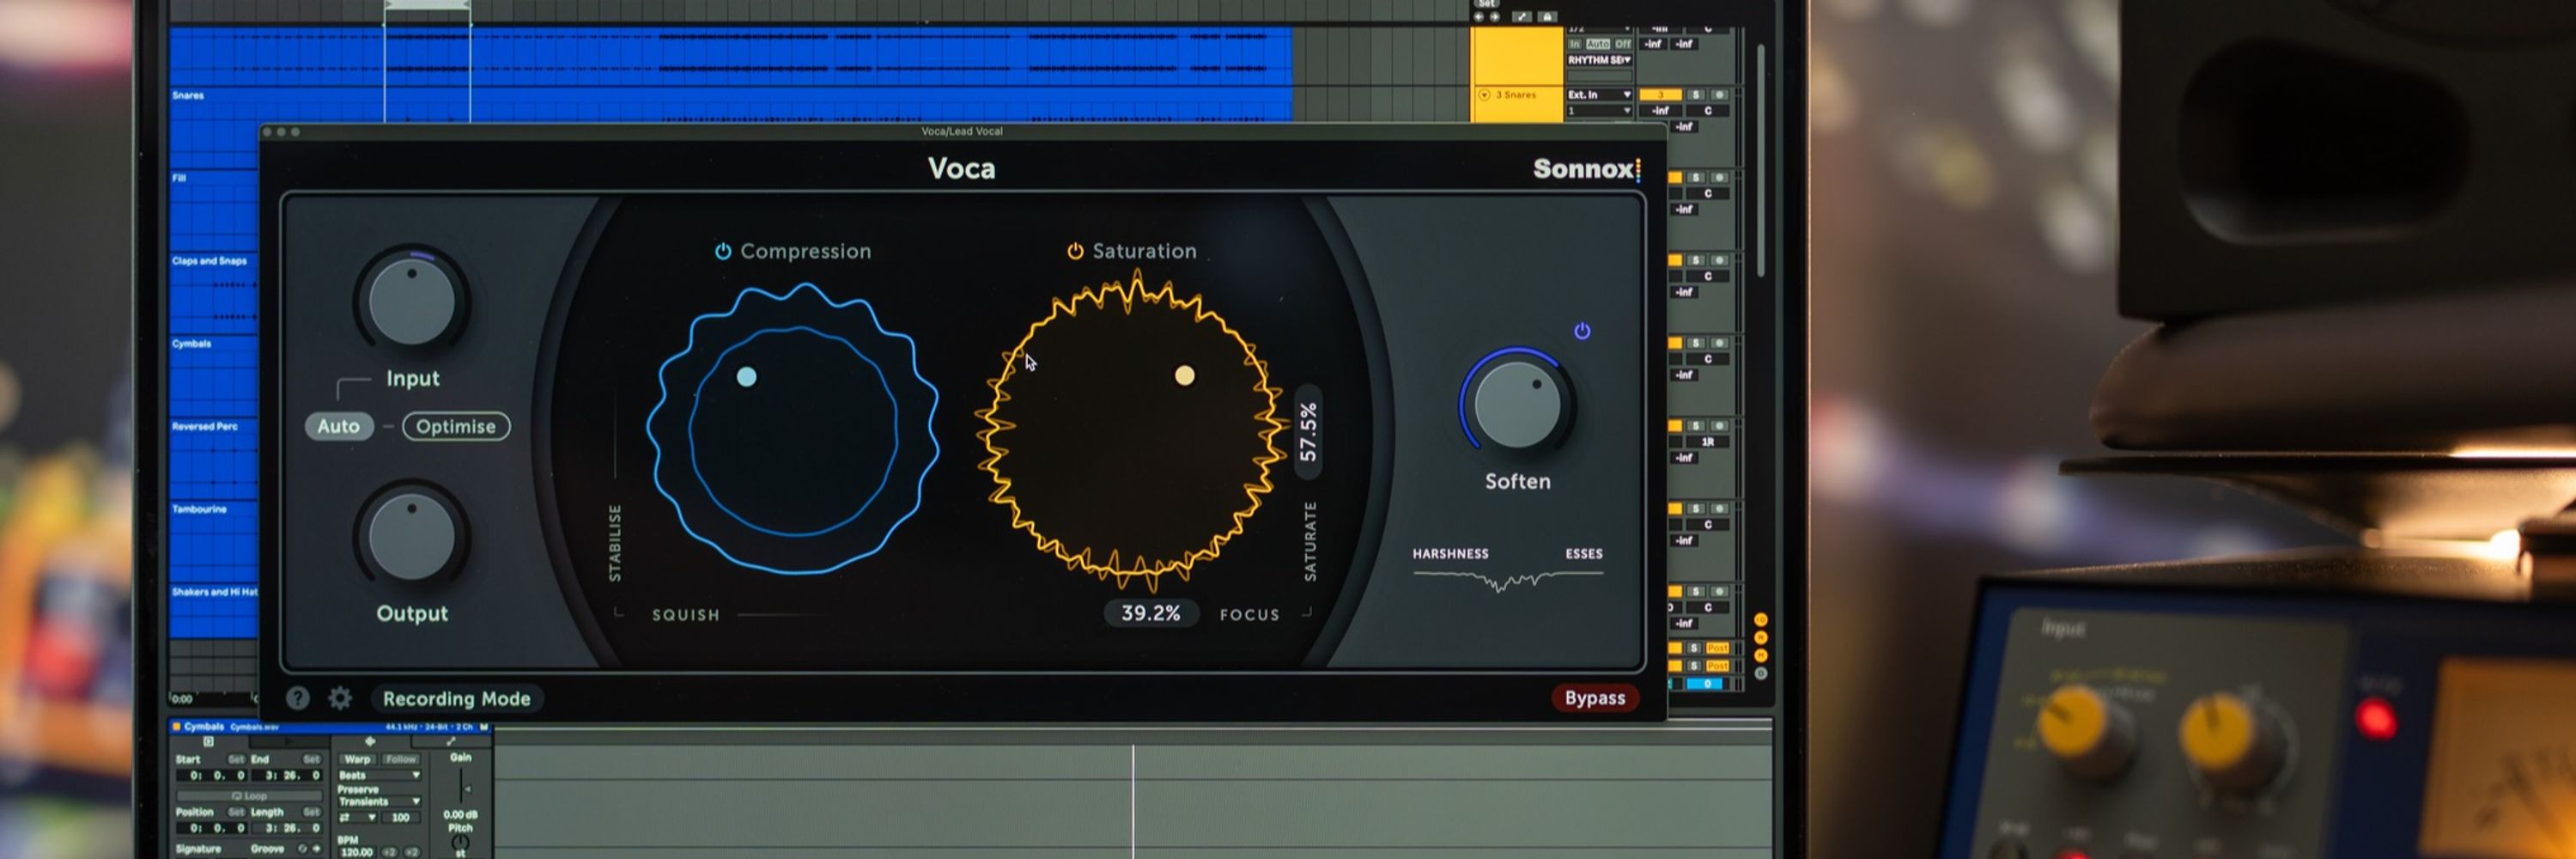This screenshot has height=859, width=2576.
Task: Open Voca help with the question mark icon
Action: pos(297,698)
